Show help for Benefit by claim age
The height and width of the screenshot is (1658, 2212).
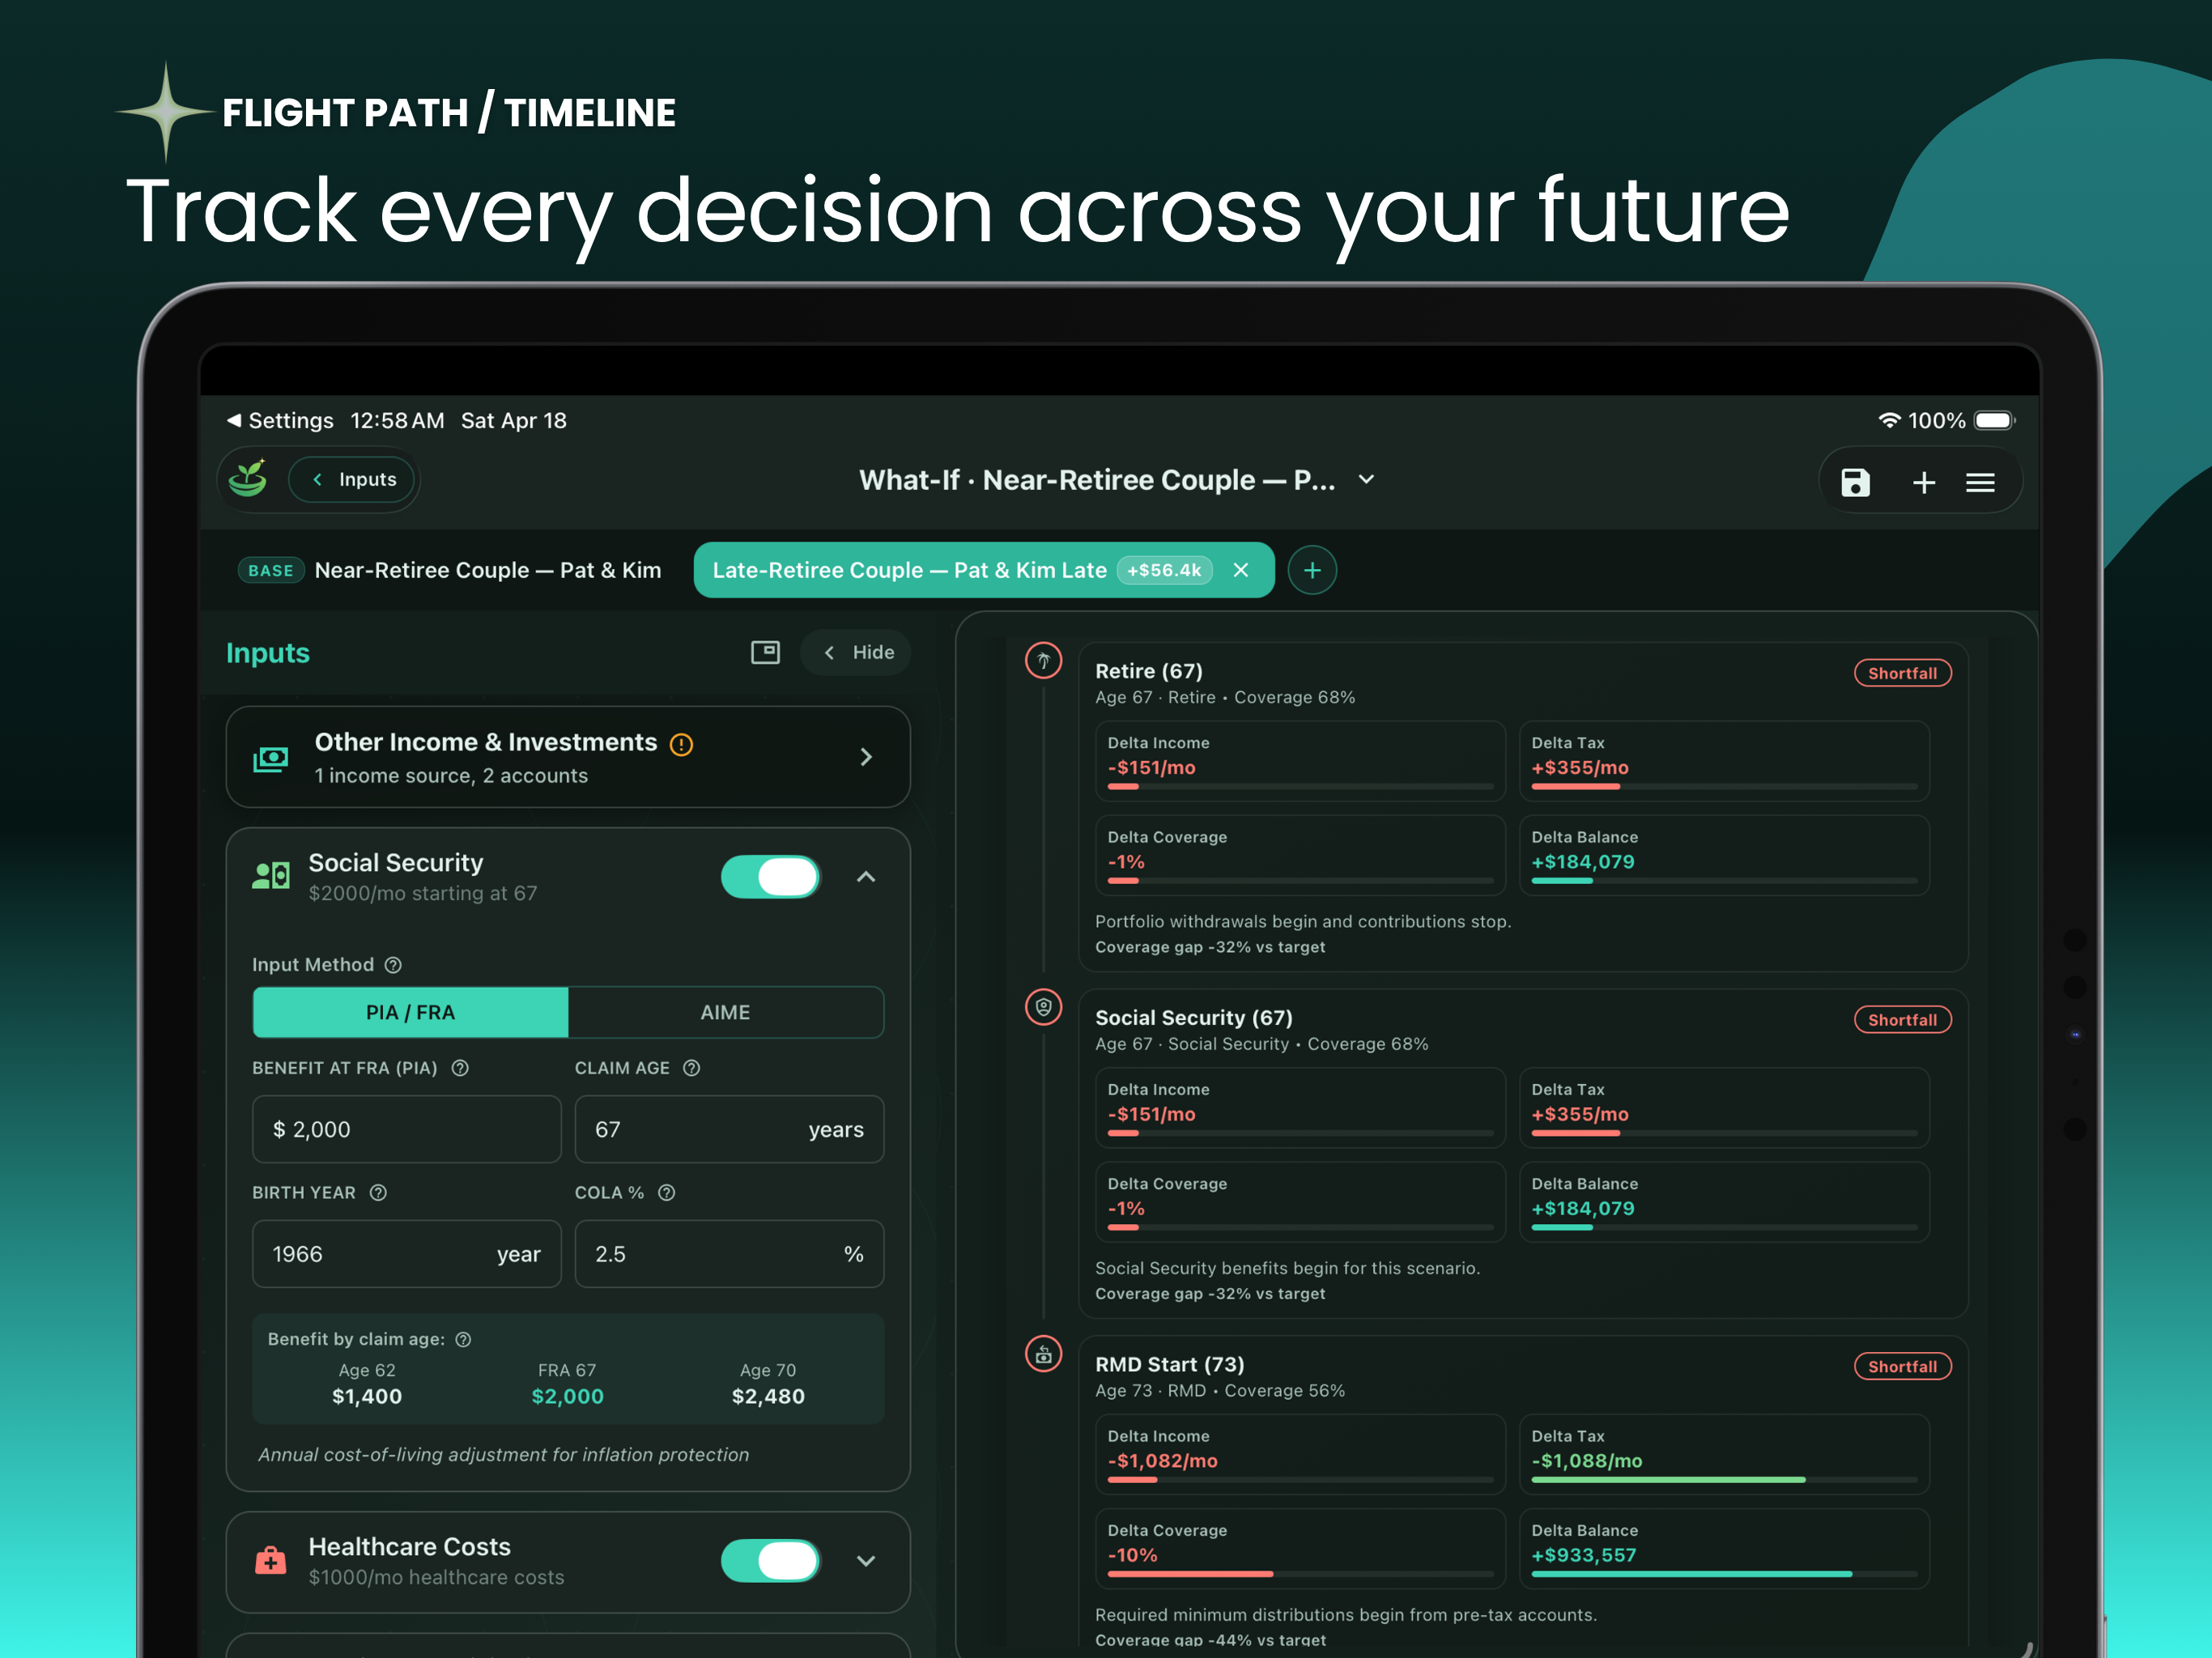point(463,1340)
